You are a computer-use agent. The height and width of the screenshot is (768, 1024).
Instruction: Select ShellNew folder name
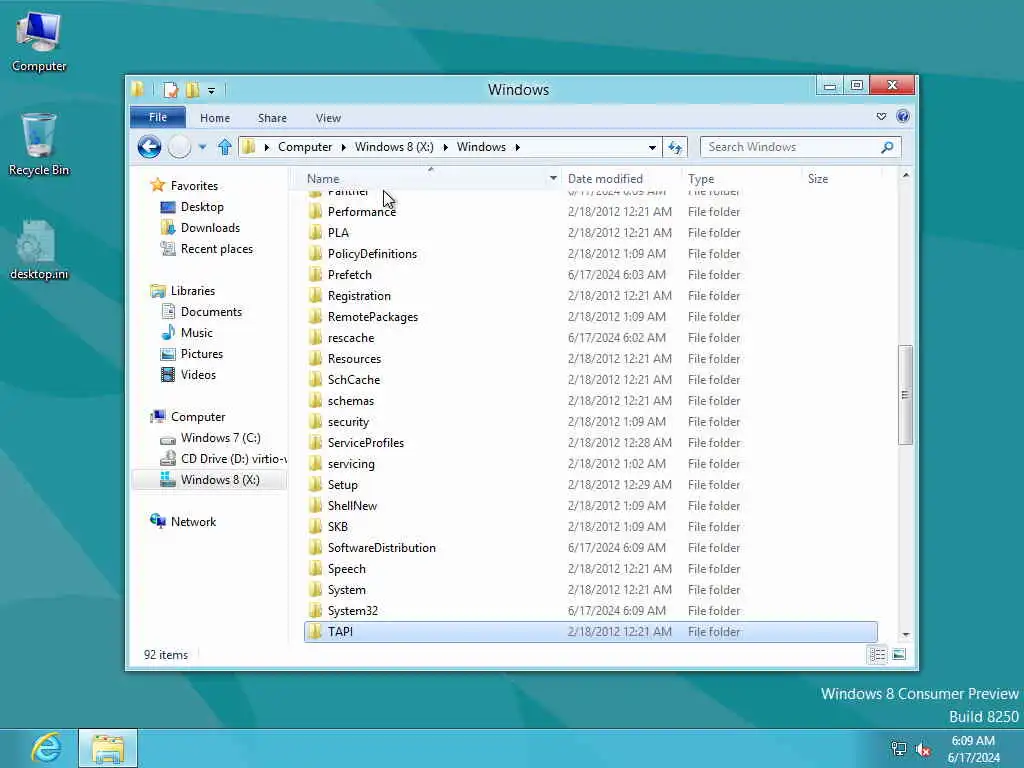point(353,505)
